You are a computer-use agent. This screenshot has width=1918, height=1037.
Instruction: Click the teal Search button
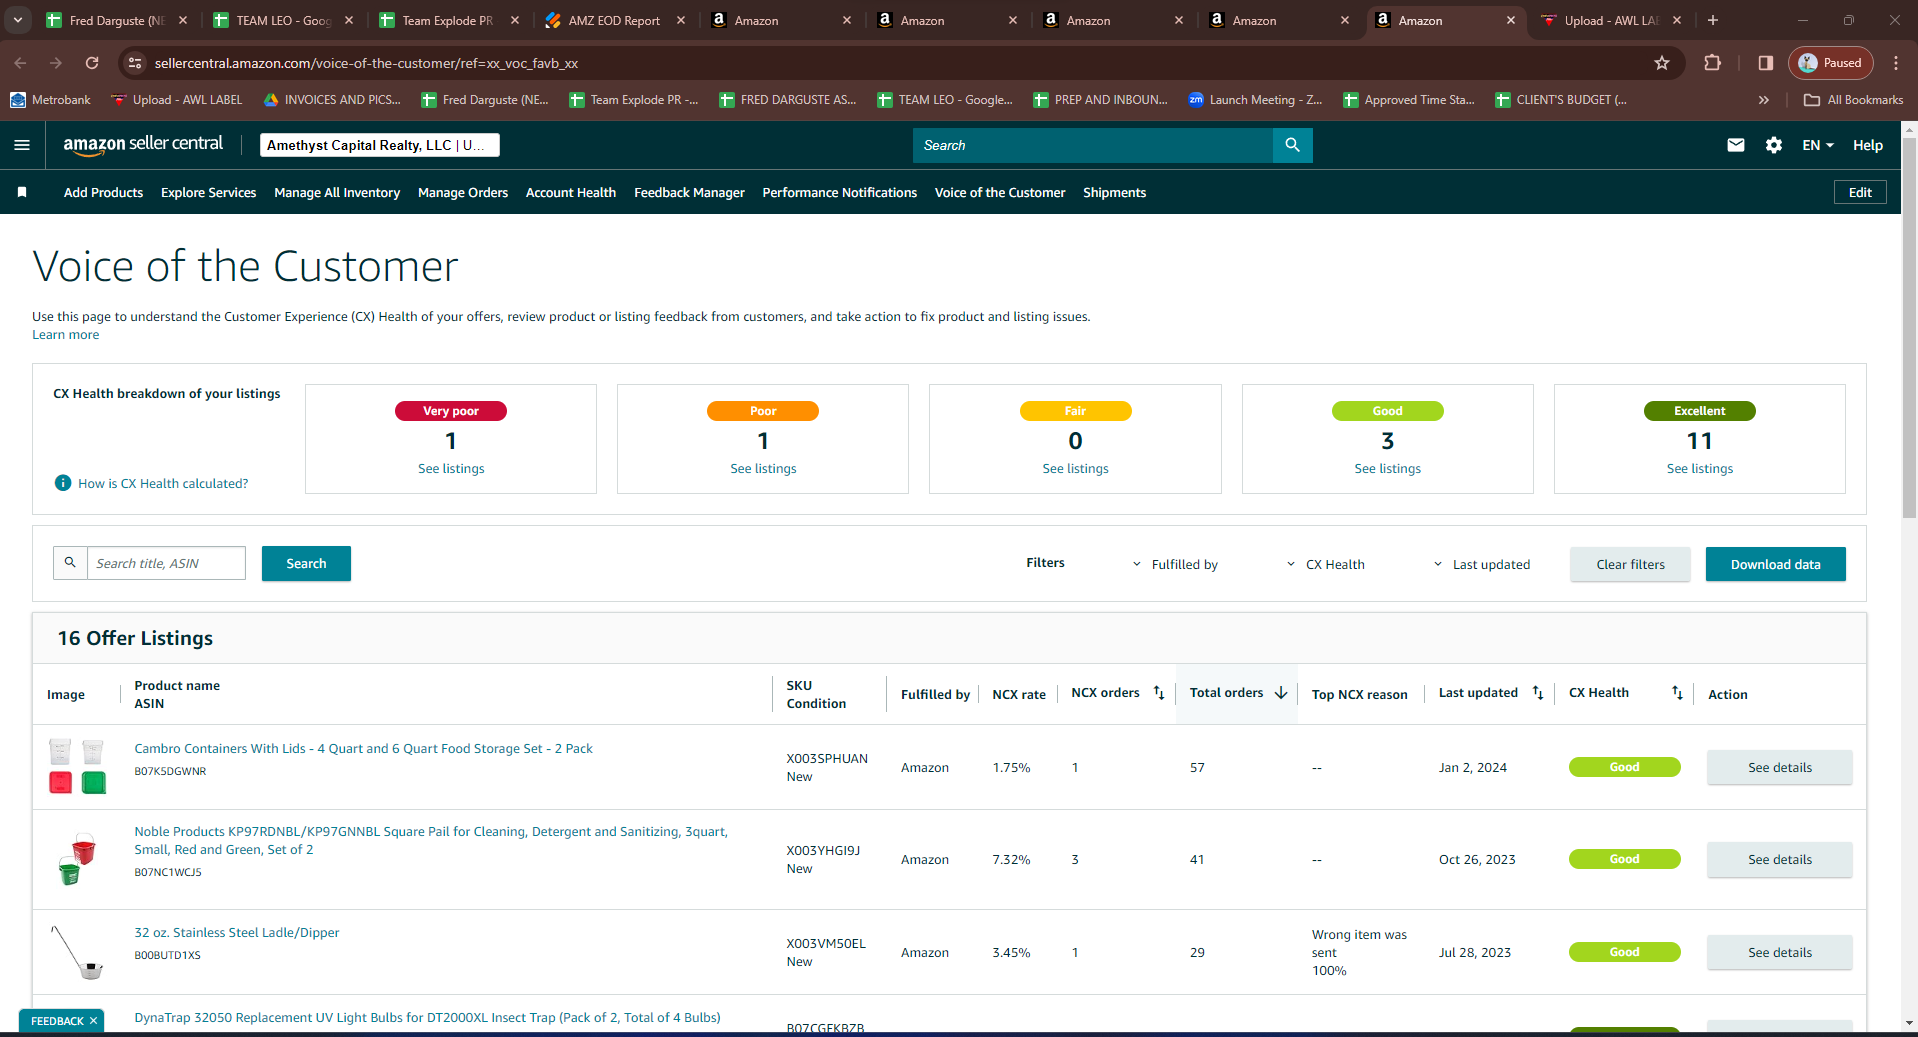[306, 563]
